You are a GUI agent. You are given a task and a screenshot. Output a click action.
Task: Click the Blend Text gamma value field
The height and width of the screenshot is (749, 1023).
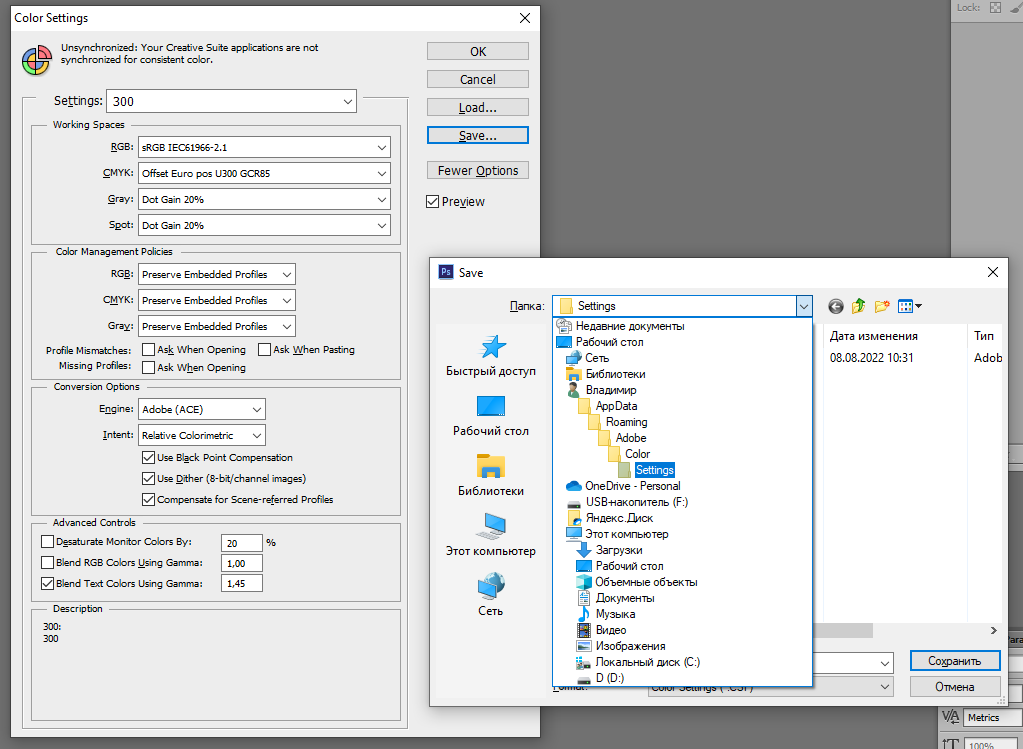point(242,583)
